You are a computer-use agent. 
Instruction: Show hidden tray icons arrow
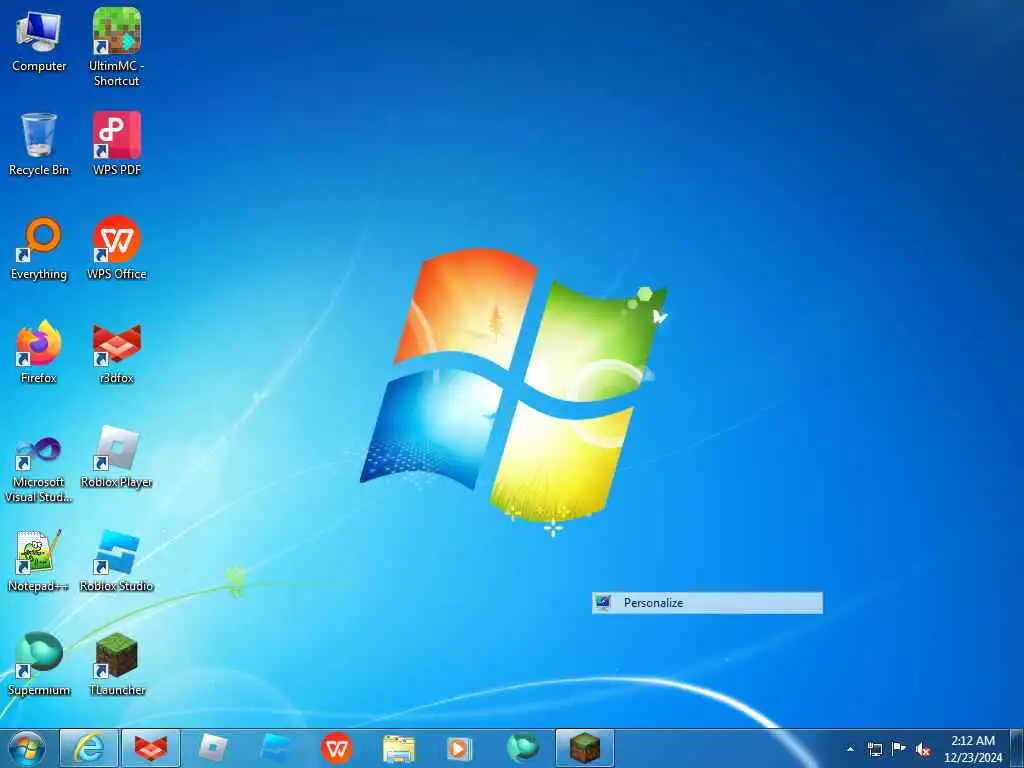point(850,749)
